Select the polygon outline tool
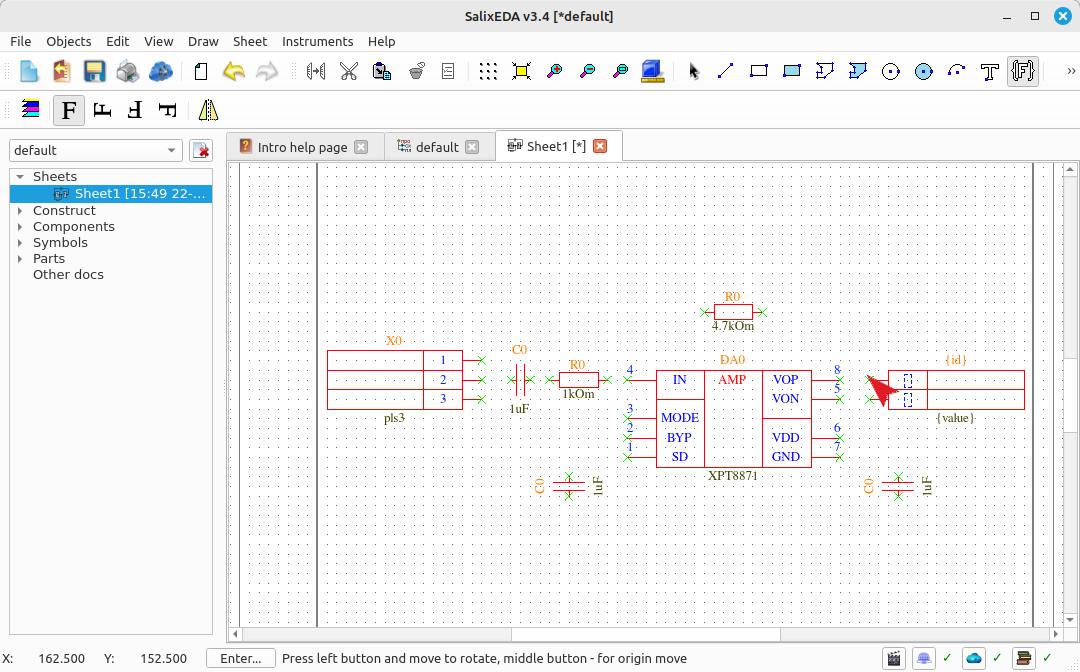 pyautogui.click(x=824, y=72)
